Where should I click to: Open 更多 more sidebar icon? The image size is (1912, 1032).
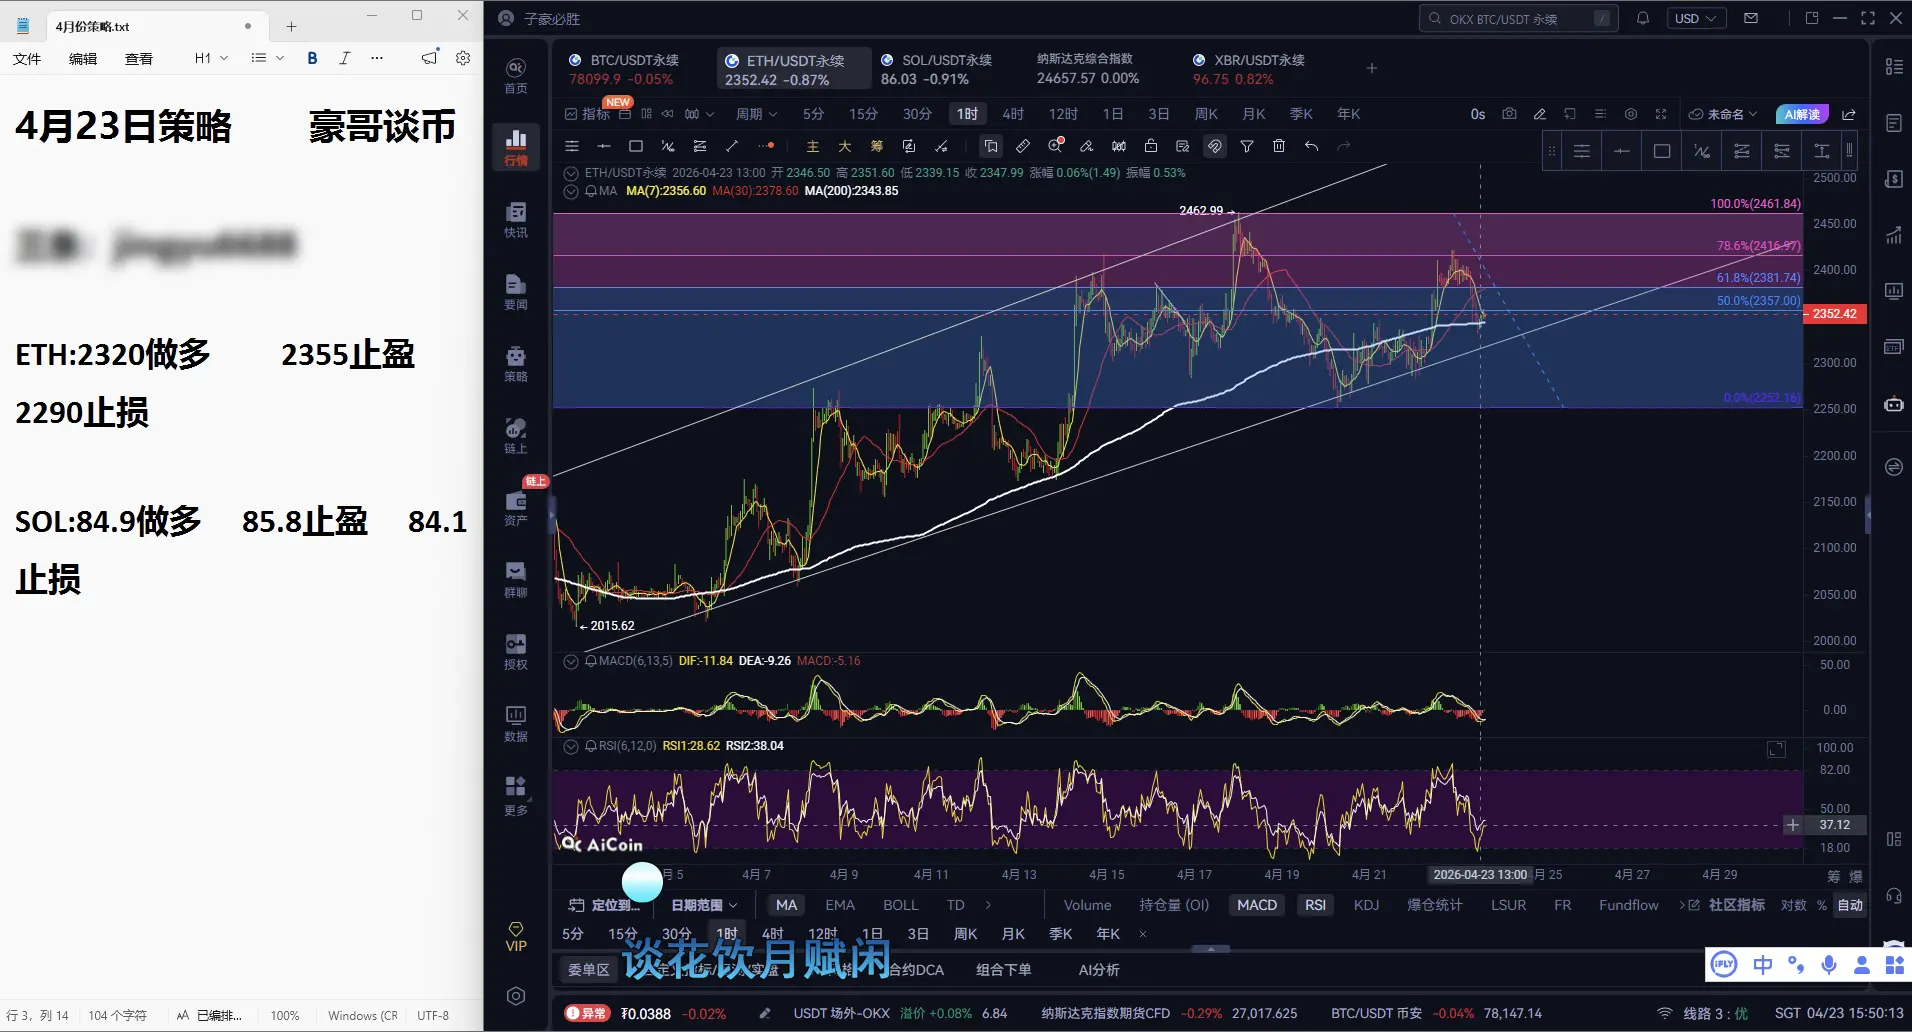pos(516,797)
